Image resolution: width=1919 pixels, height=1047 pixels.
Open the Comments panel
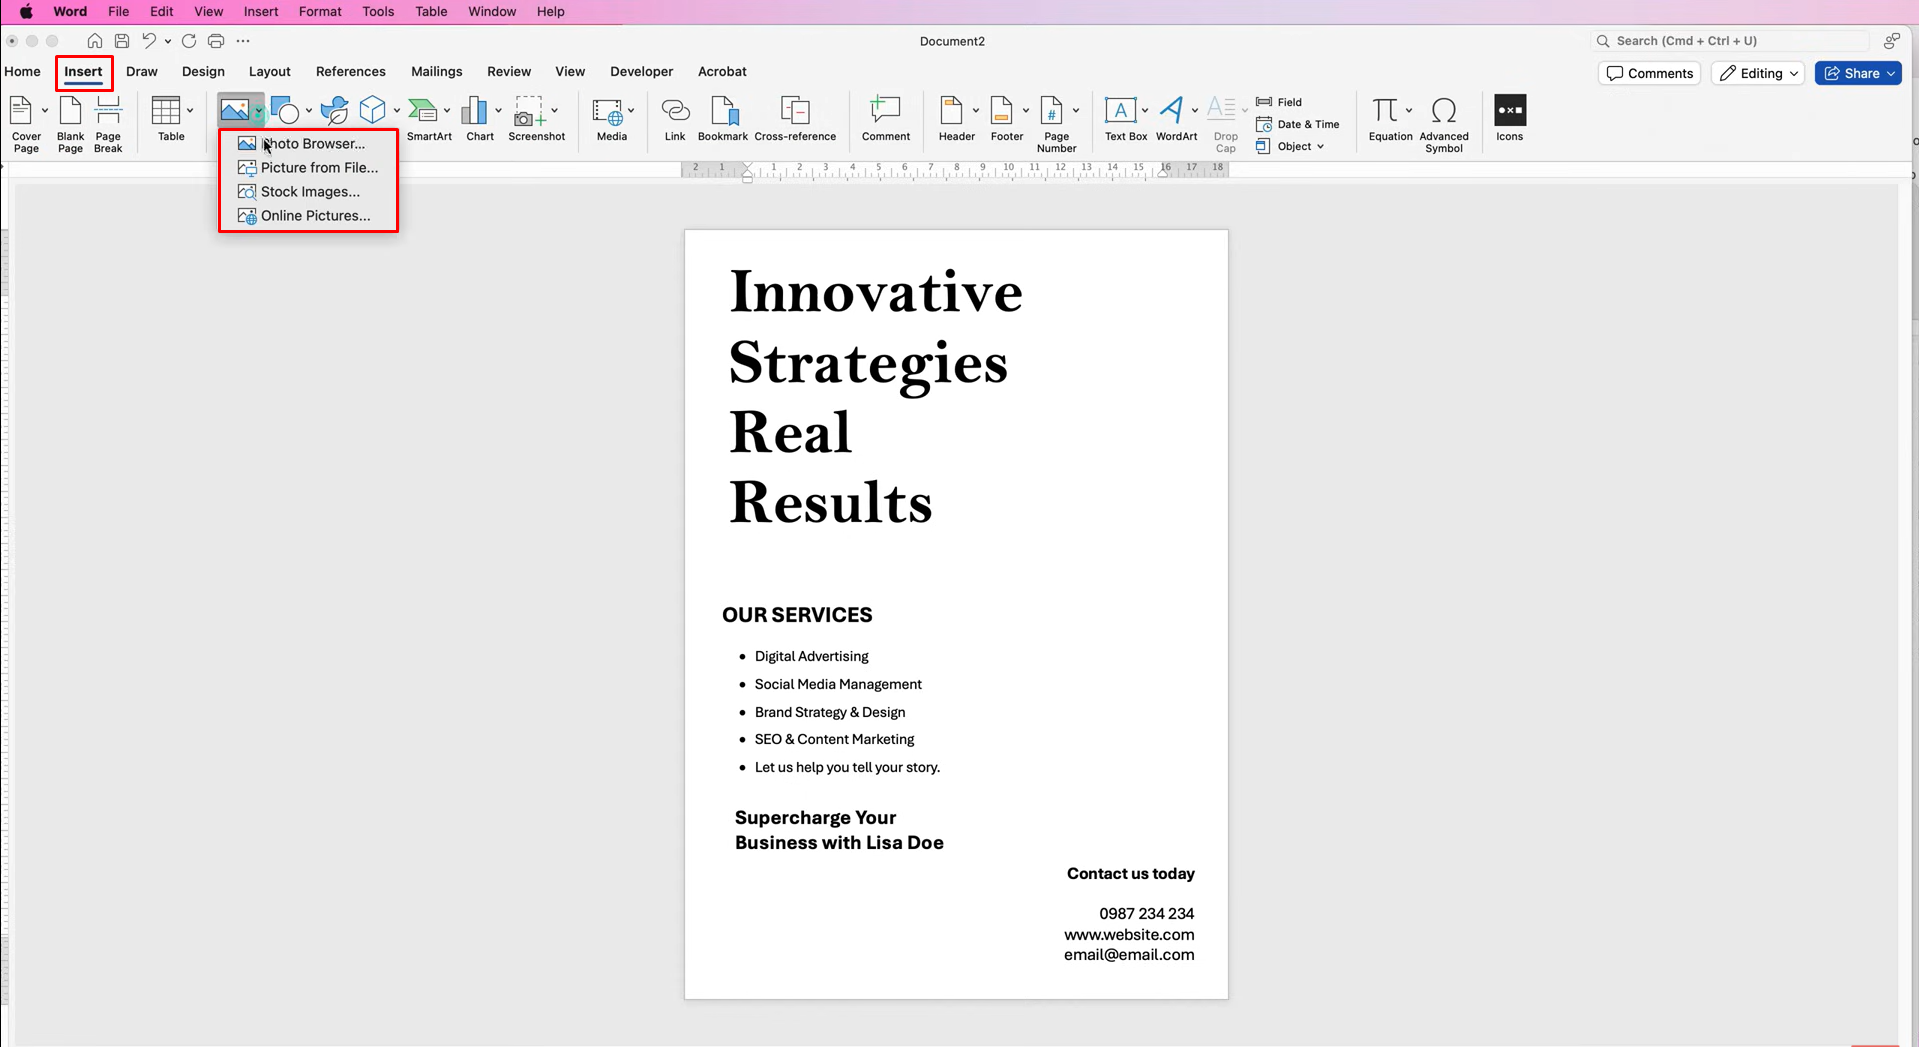click(1648, 73)
